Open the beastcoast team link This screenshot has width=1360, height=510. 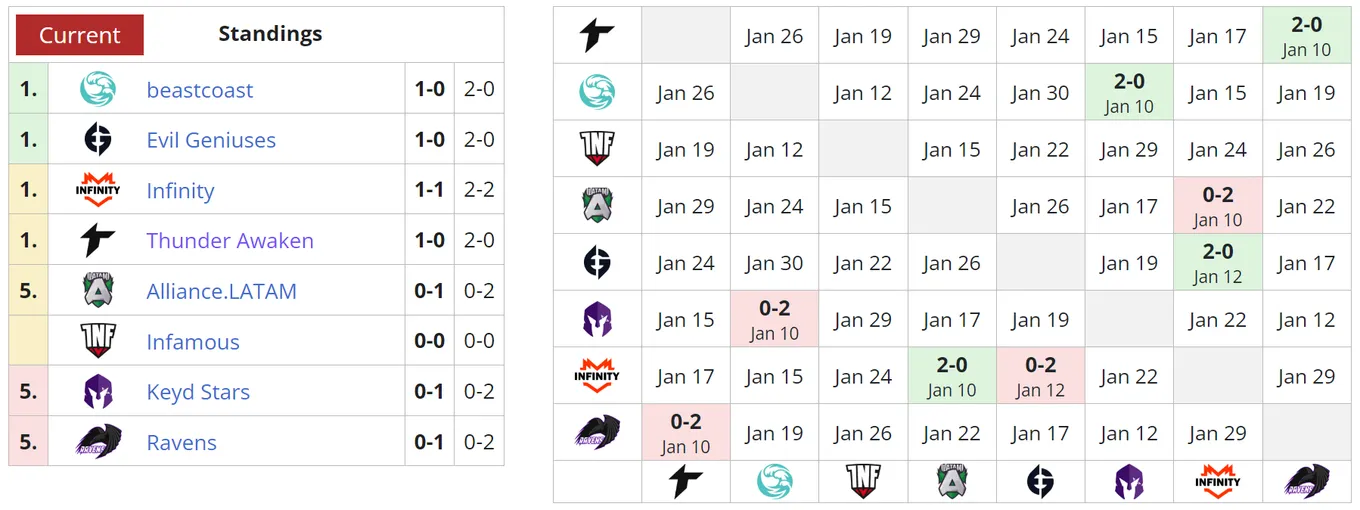[200, 90]
